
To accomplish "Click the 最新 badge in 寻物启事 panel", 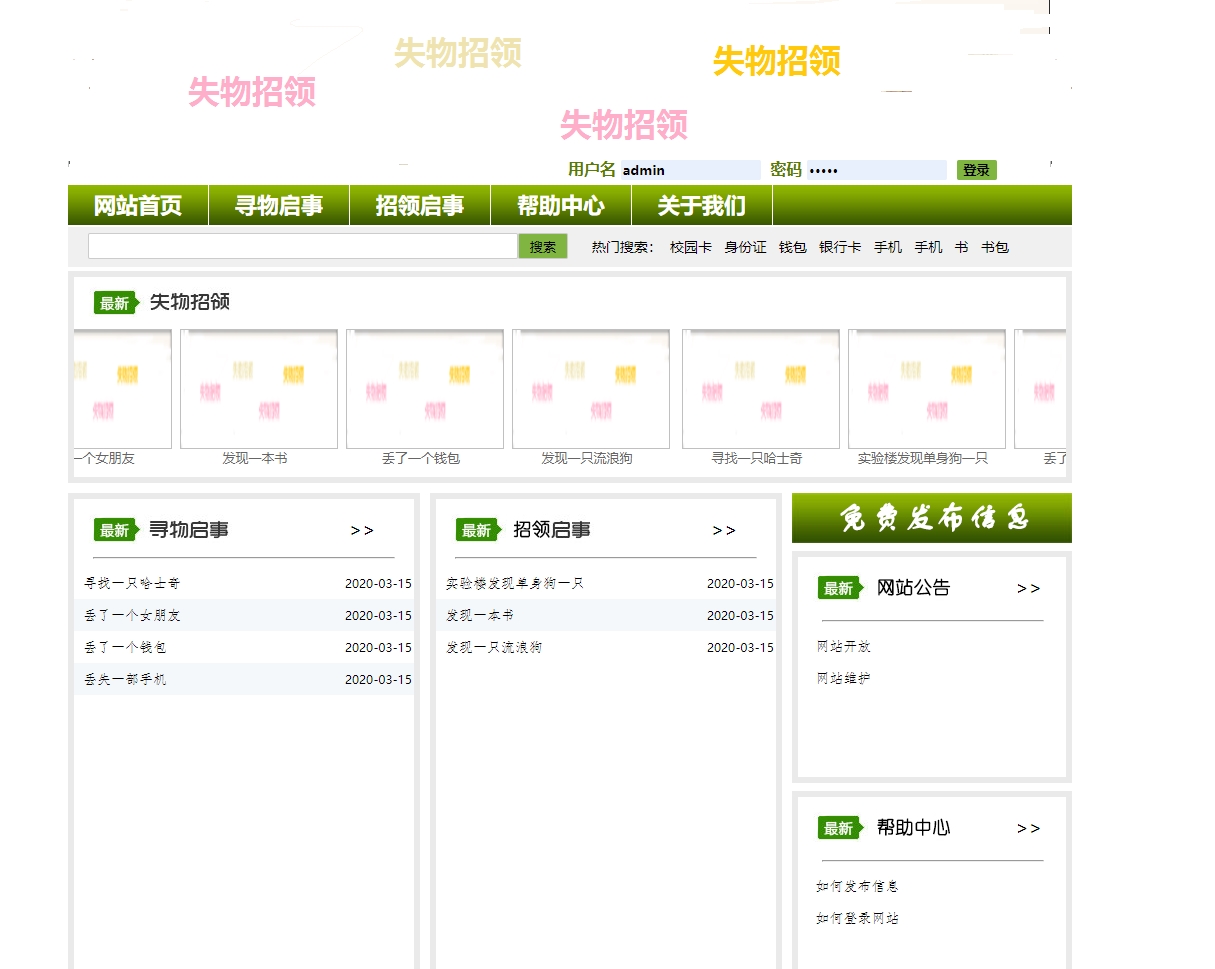I will (116, 531).
